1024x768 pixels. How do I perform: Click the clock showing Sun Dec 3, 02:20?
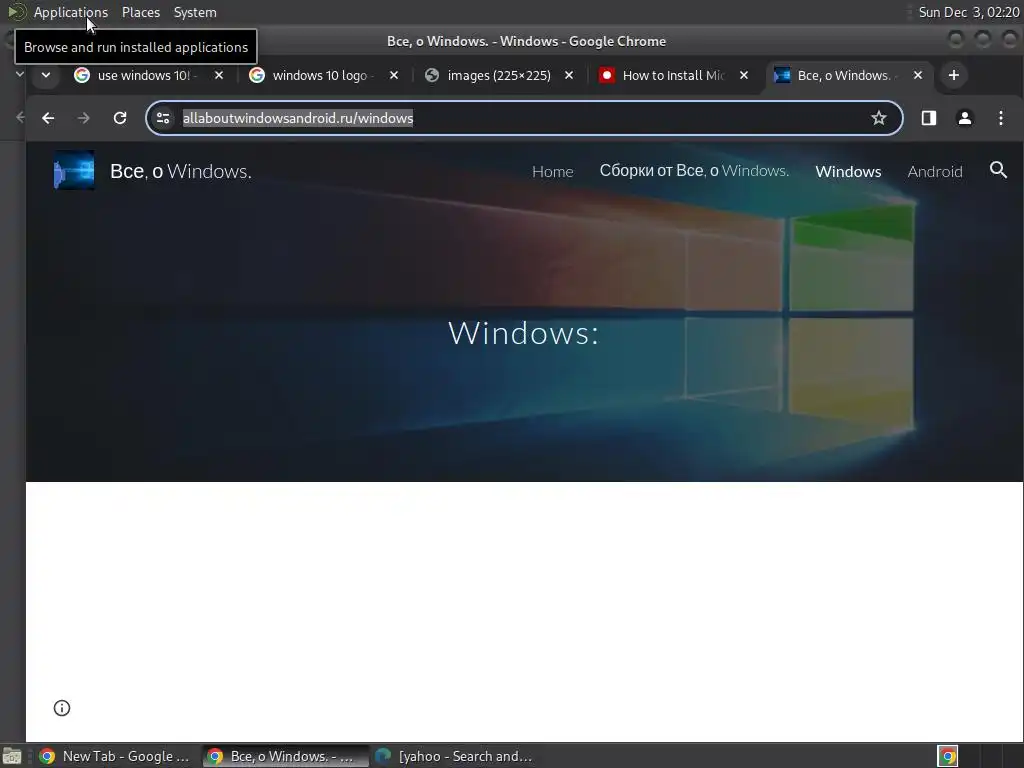click(x=968, y=12)
